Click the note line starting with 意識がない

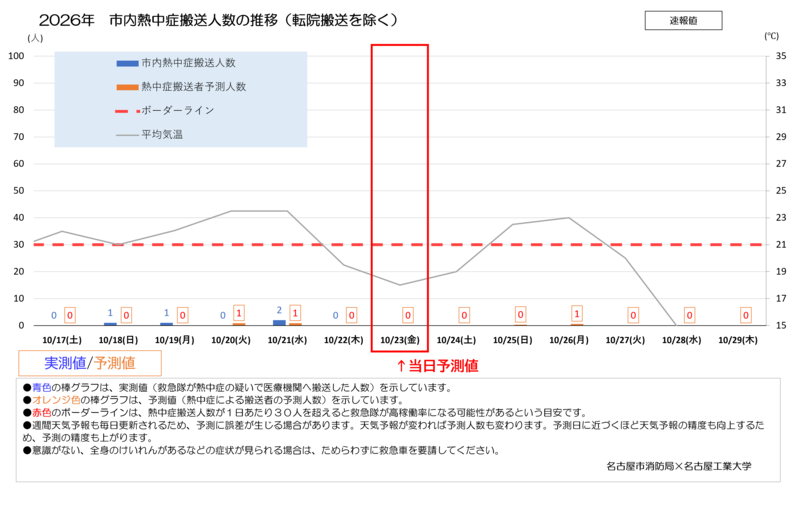coord(262,451)
